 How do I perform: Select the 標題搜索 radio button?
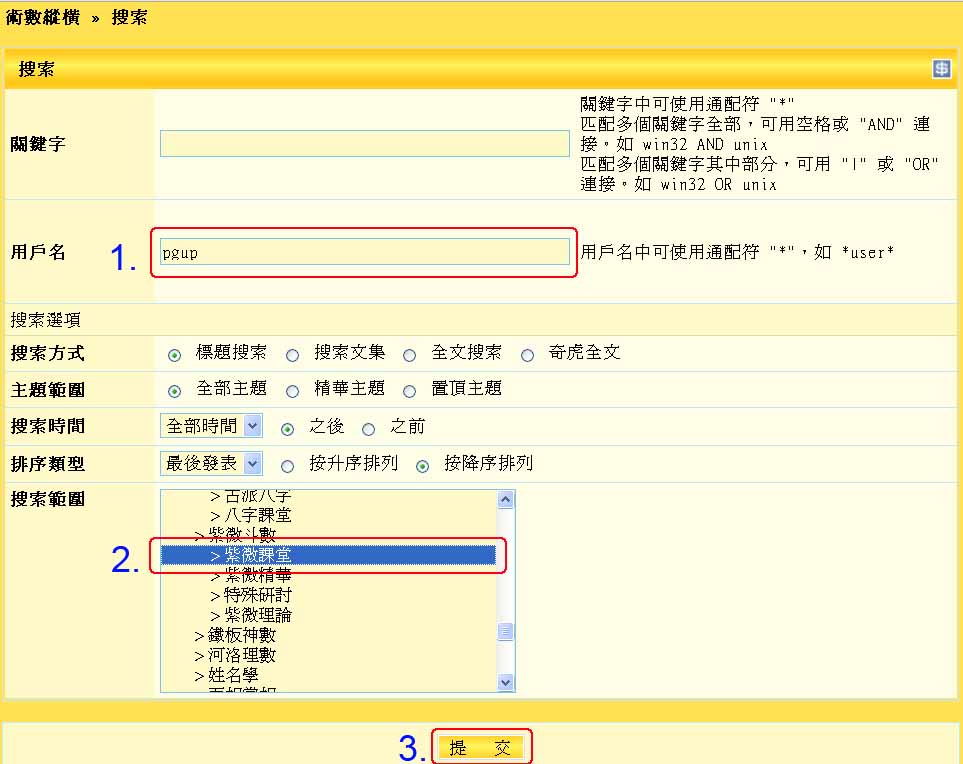(x=175, y=354)
